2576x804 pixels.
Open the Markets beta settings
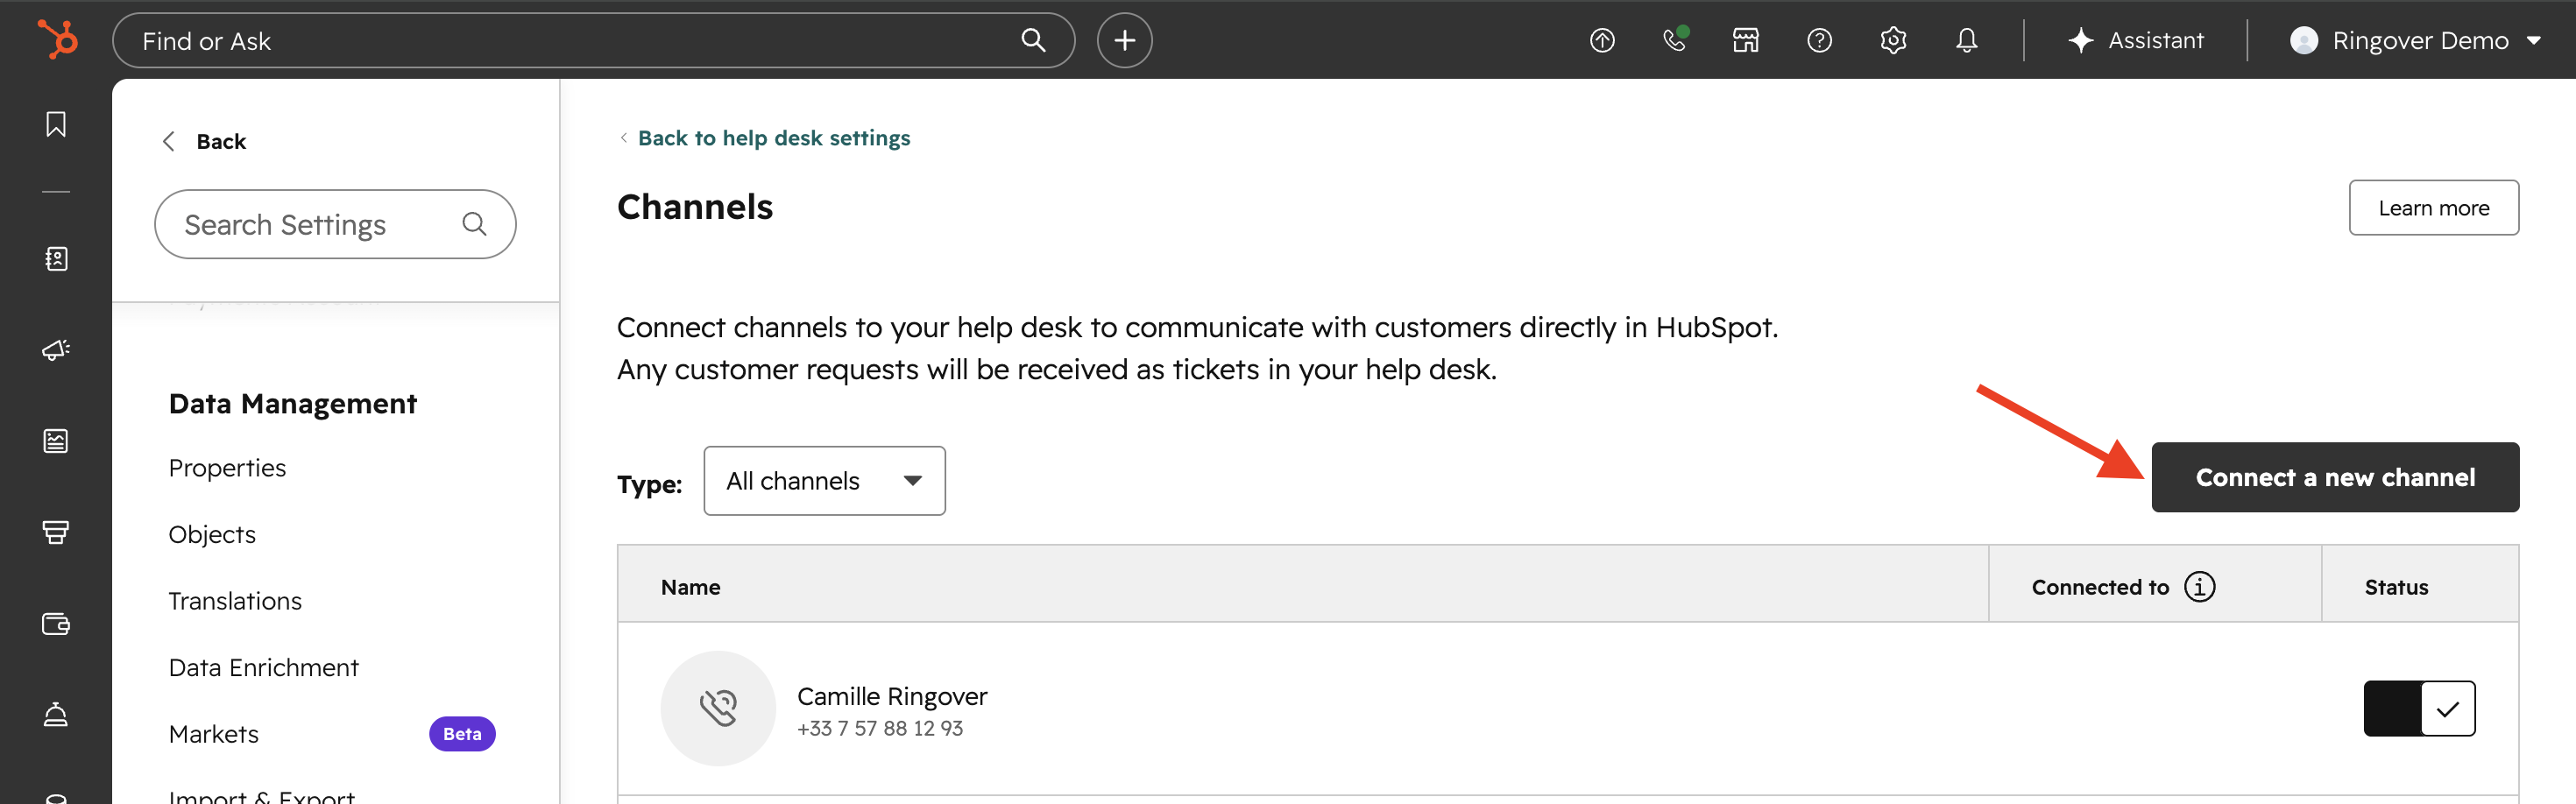pyautogui.click(x=213, y=734)
